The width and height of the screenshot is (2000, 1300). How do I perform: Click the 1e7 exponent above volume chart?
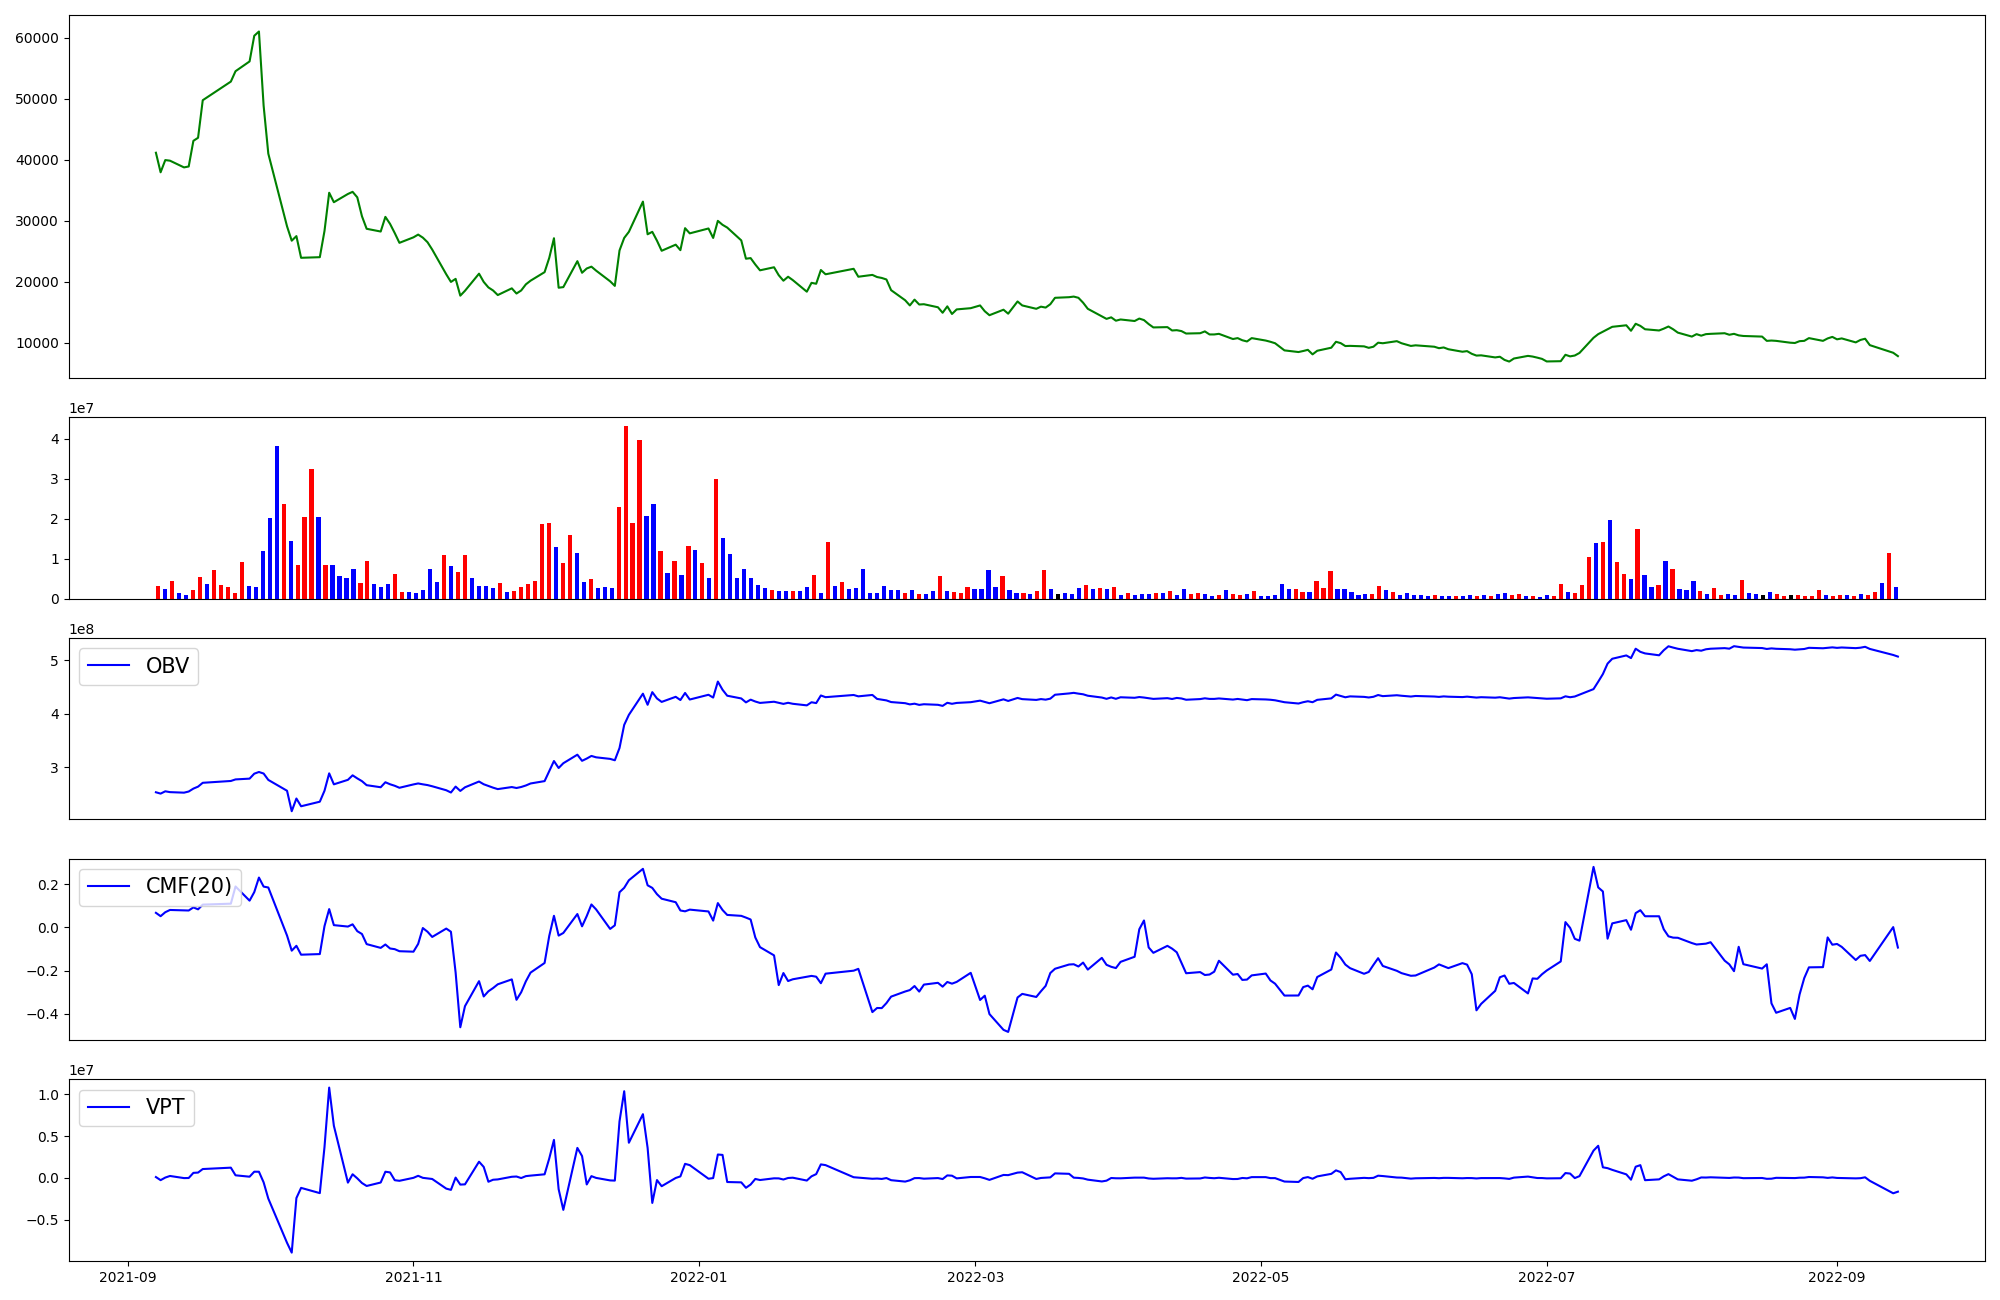(81, 408)
